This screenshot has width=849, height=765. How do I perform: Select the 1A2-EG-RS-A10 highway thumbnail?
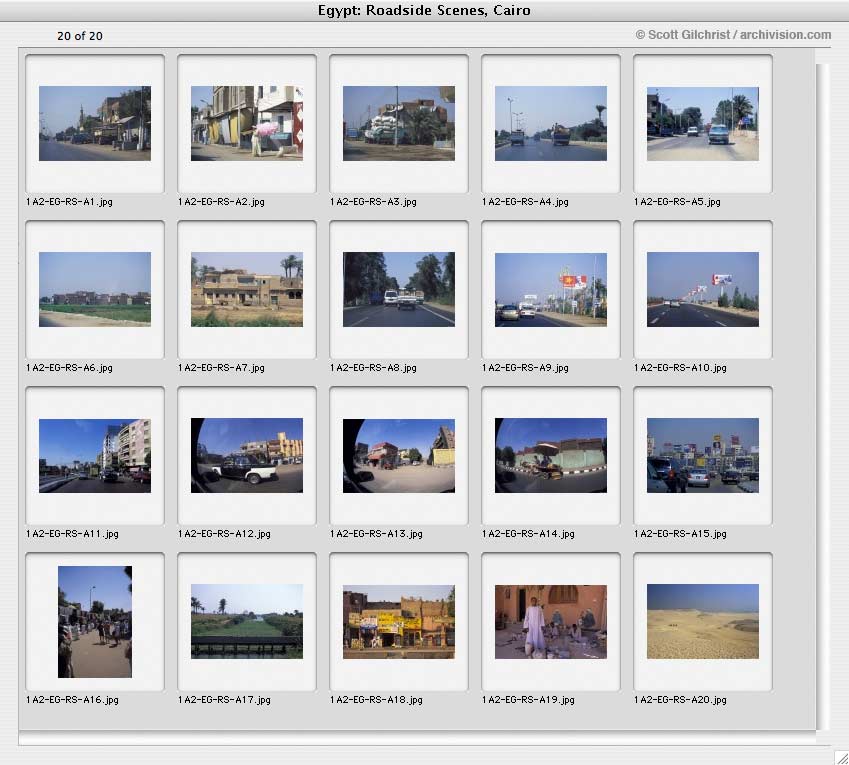pyautogui.click(x=703, y=289)
